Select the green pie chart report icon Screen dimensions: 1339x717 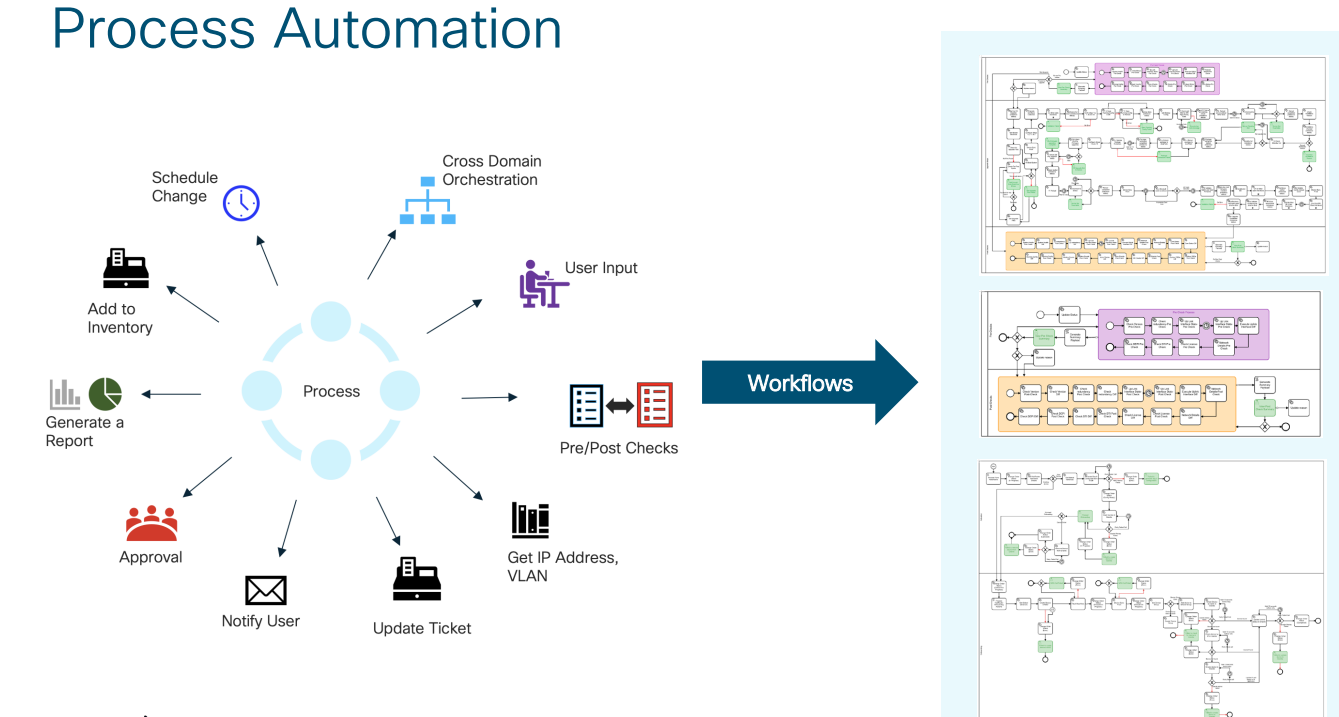pos(105,394)
